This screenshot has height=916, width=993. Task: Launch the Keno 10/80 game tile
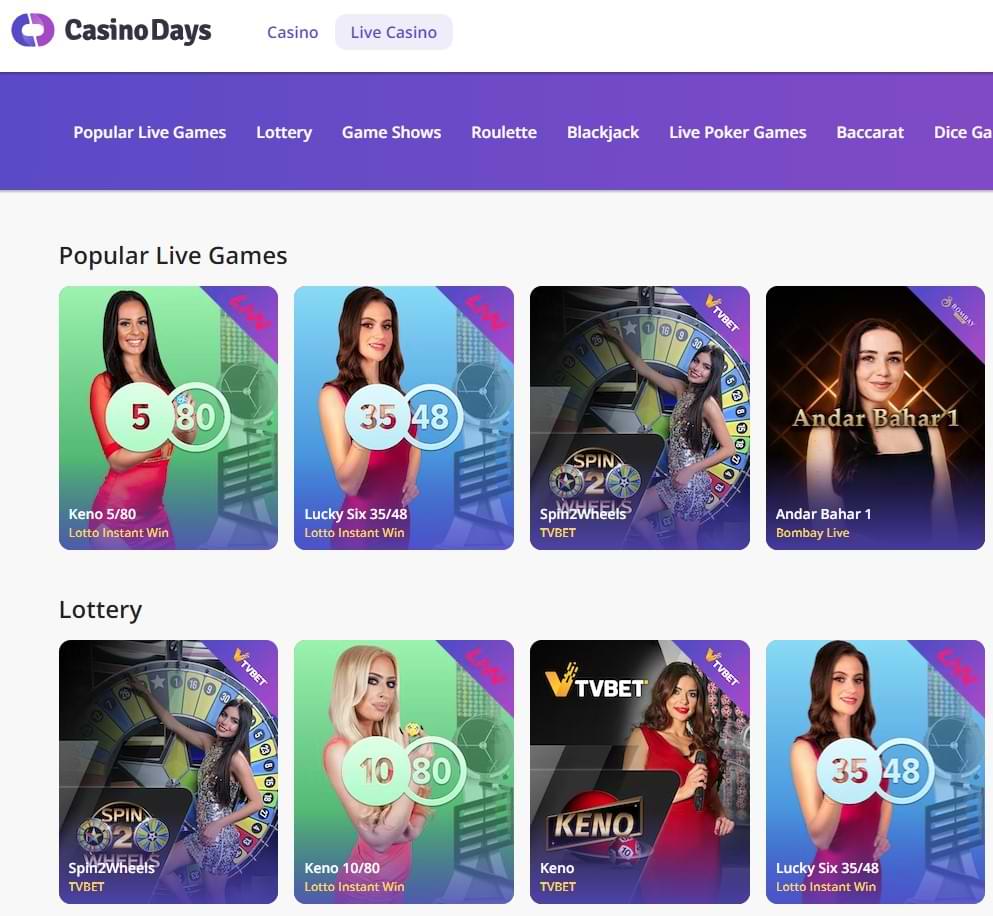coord(404,772)
